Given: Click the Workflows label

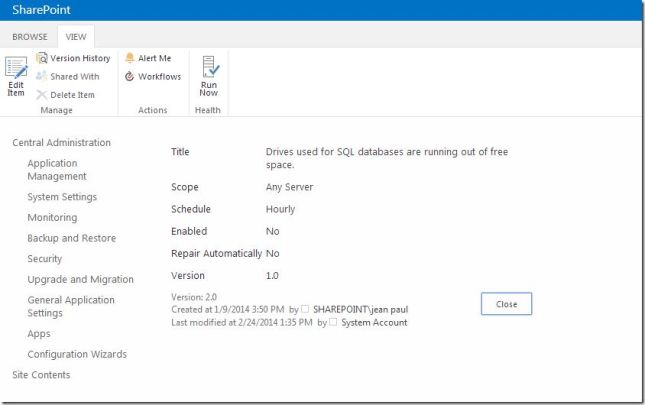Looking at the screenshot, I should (x=160, y=76).
